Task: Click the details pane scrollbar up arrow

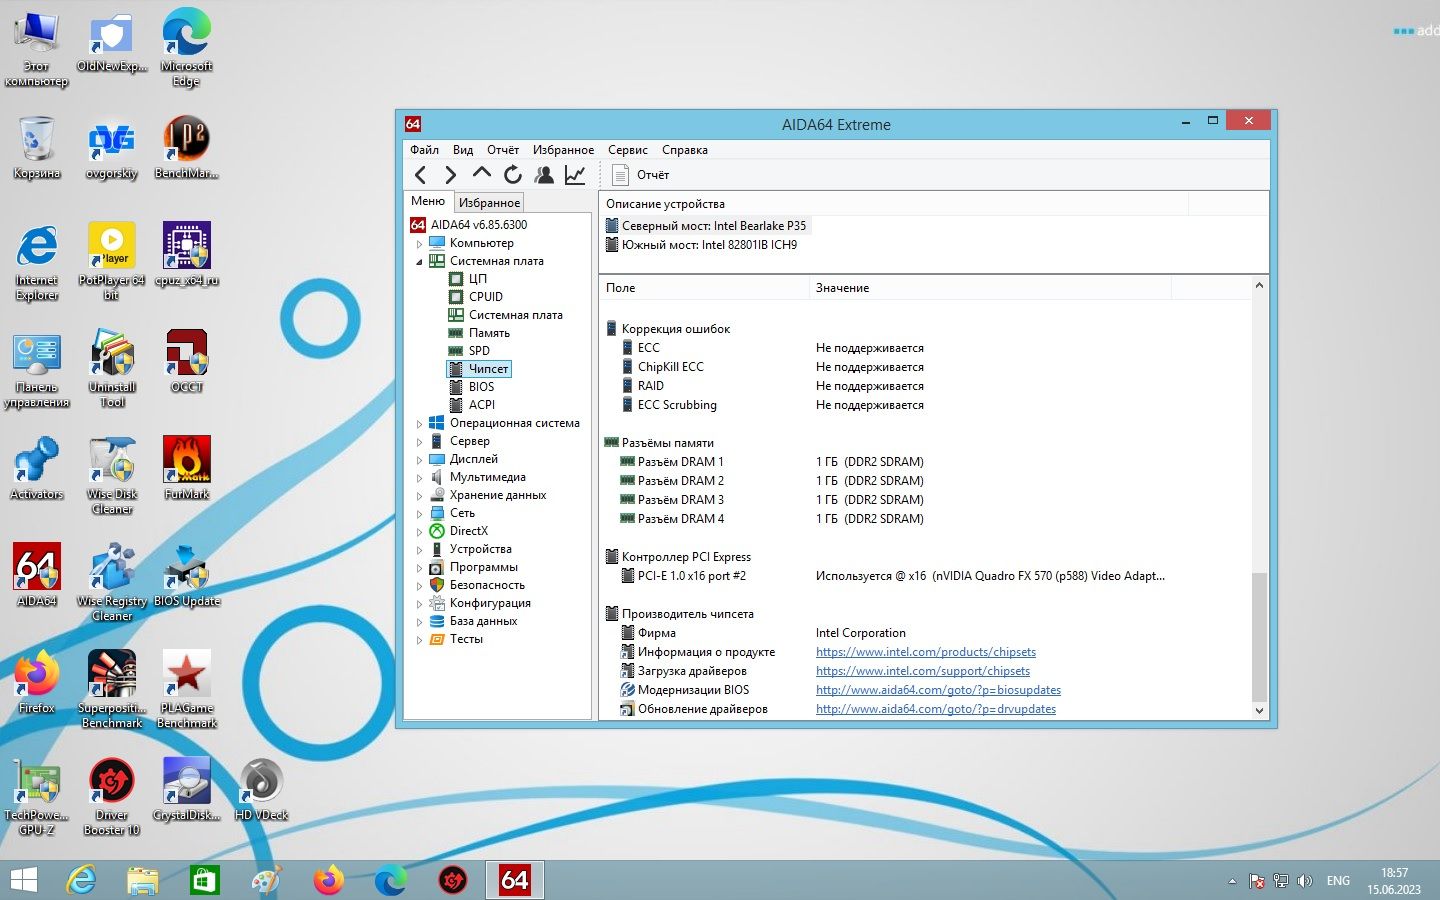Action: [x=1259, y=286]
